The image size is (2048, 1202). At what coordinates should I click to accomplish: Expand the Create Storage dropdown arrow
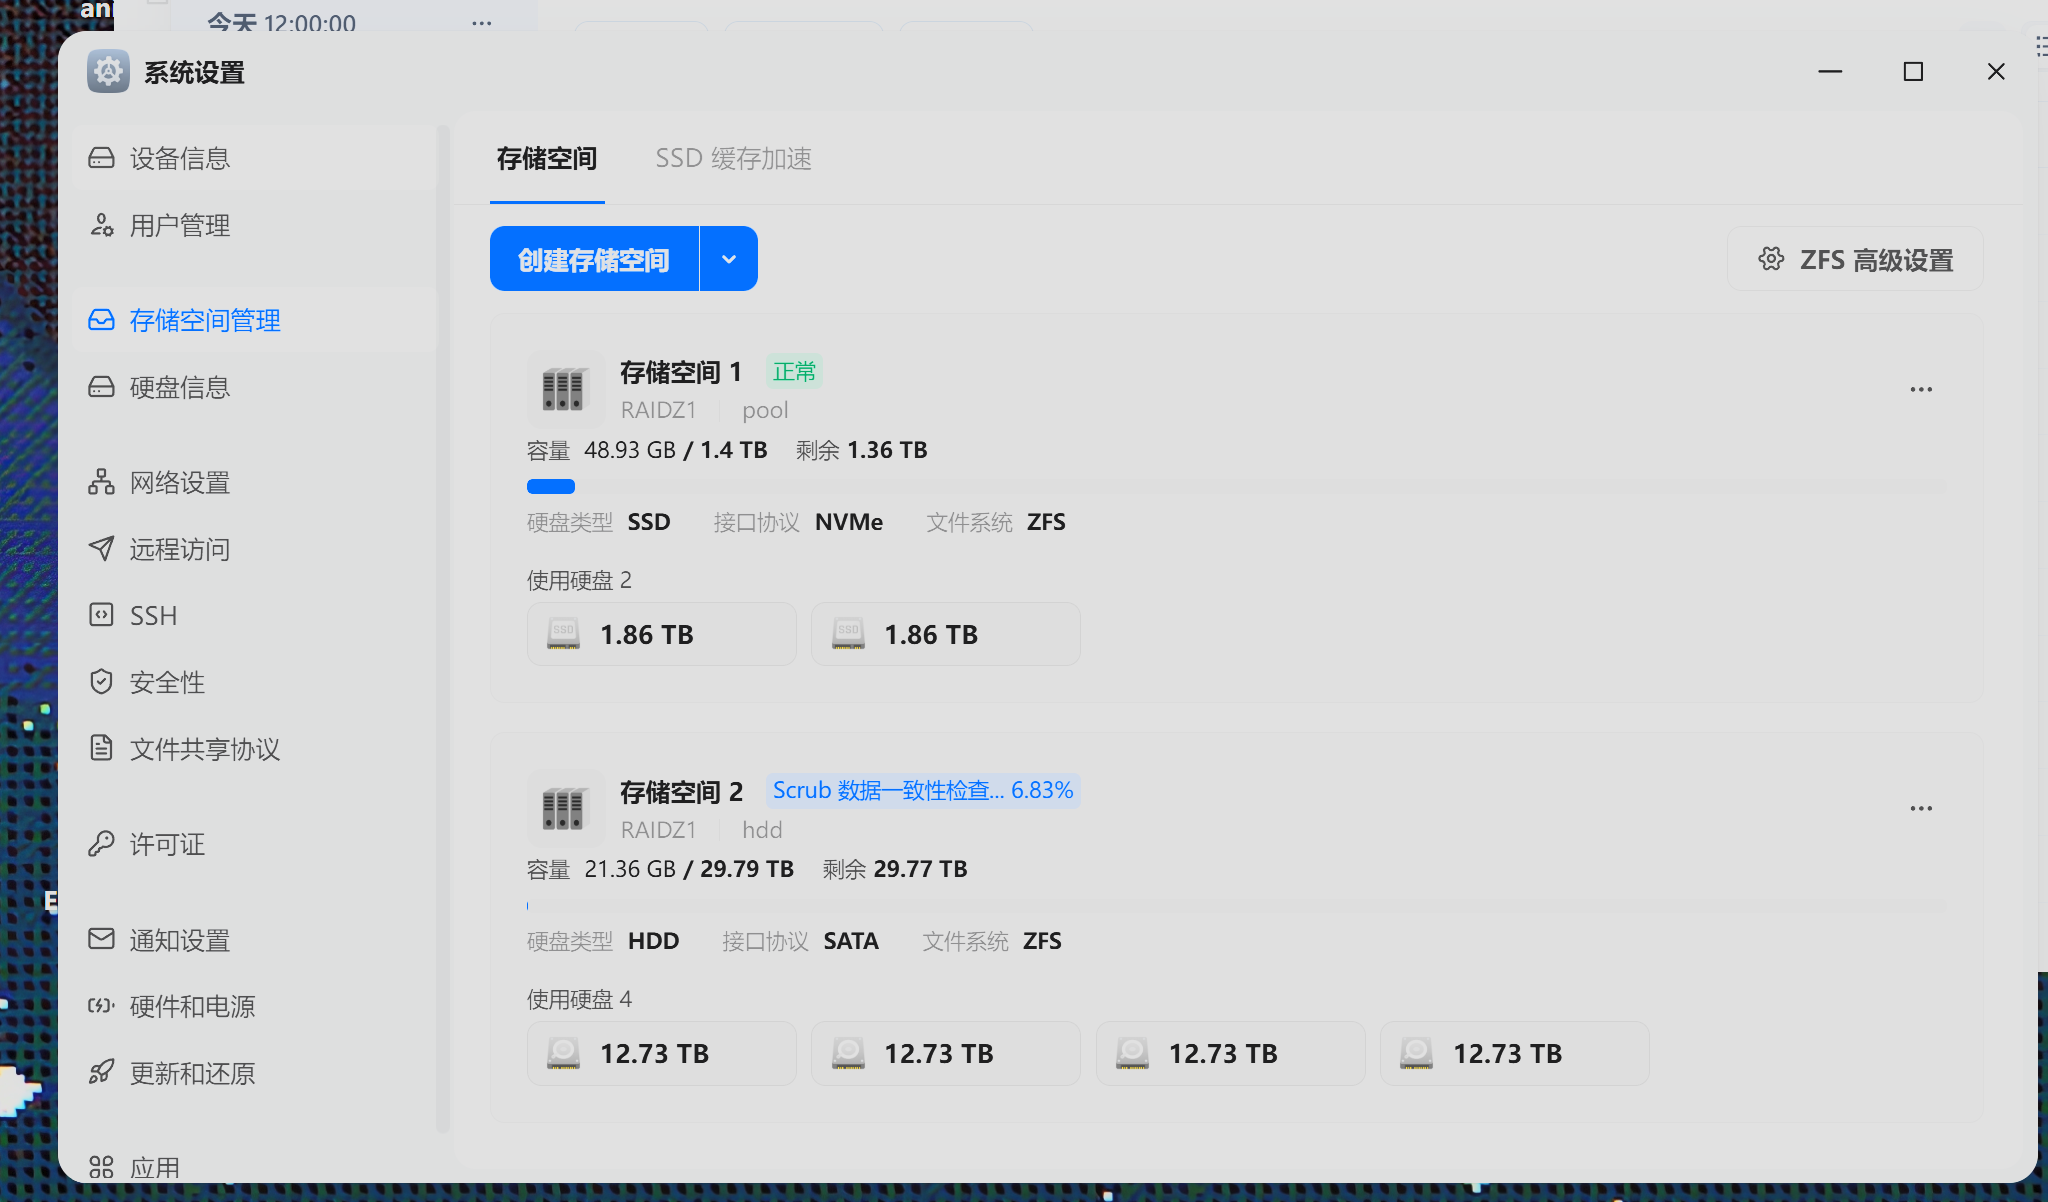tap(729, 259)
